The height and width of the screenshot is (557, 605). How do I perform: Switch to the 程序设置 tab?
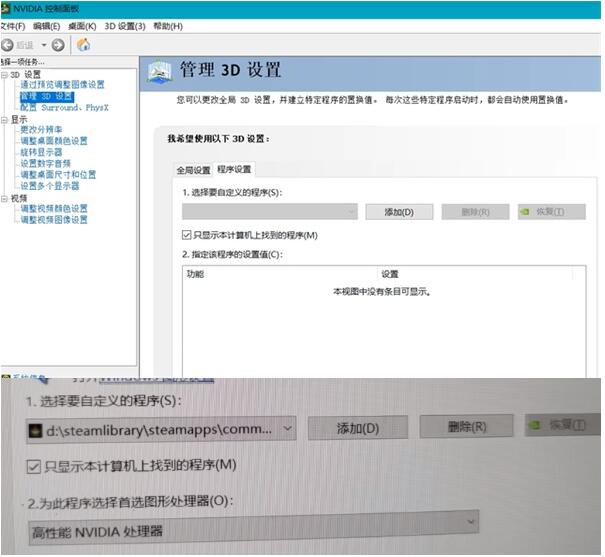point(234,169)
